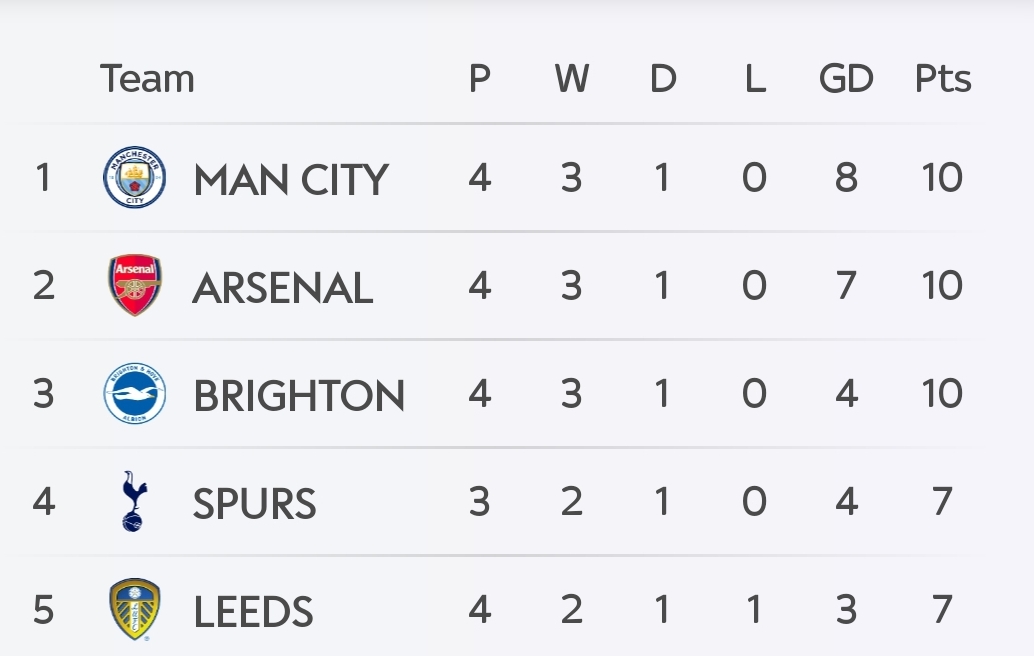
Task: Open the LEEDS team name
Action: (x=253, y=612)
